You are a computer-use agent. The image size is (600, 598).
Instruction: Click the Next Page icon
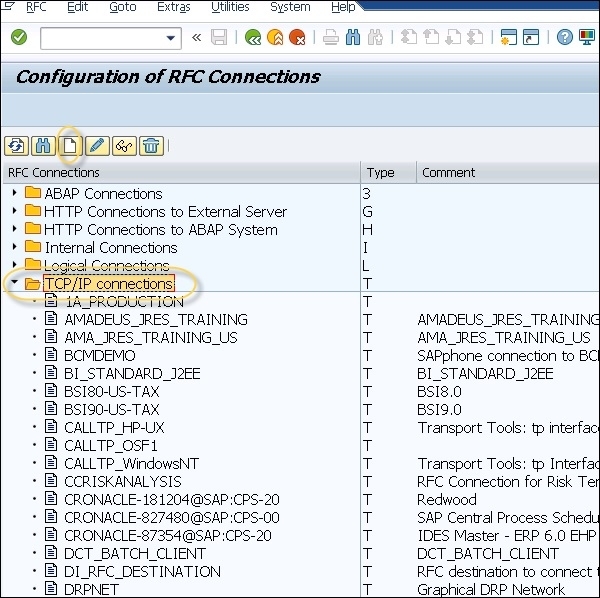click(x=453, y=37)
